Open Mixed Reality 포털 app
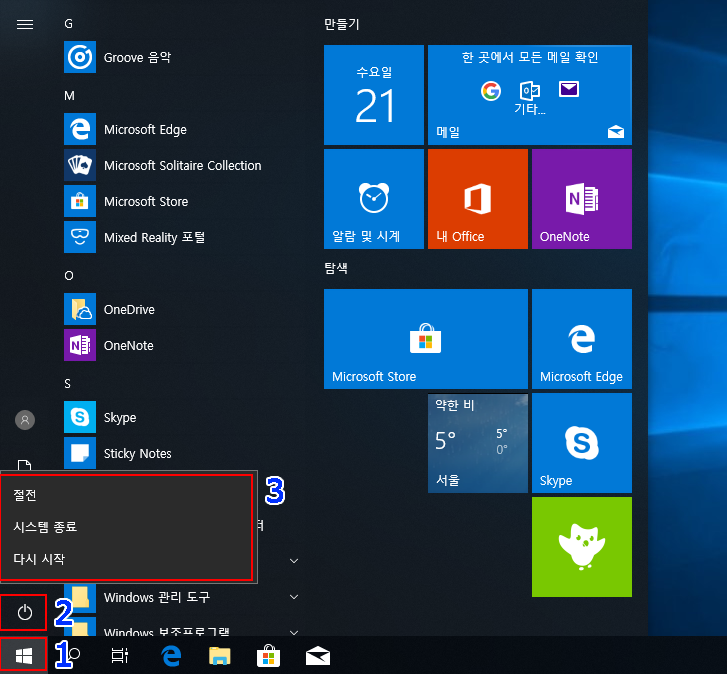Image resolution: width=727 pixels, height=674 pixels. (x=154, y=238)
